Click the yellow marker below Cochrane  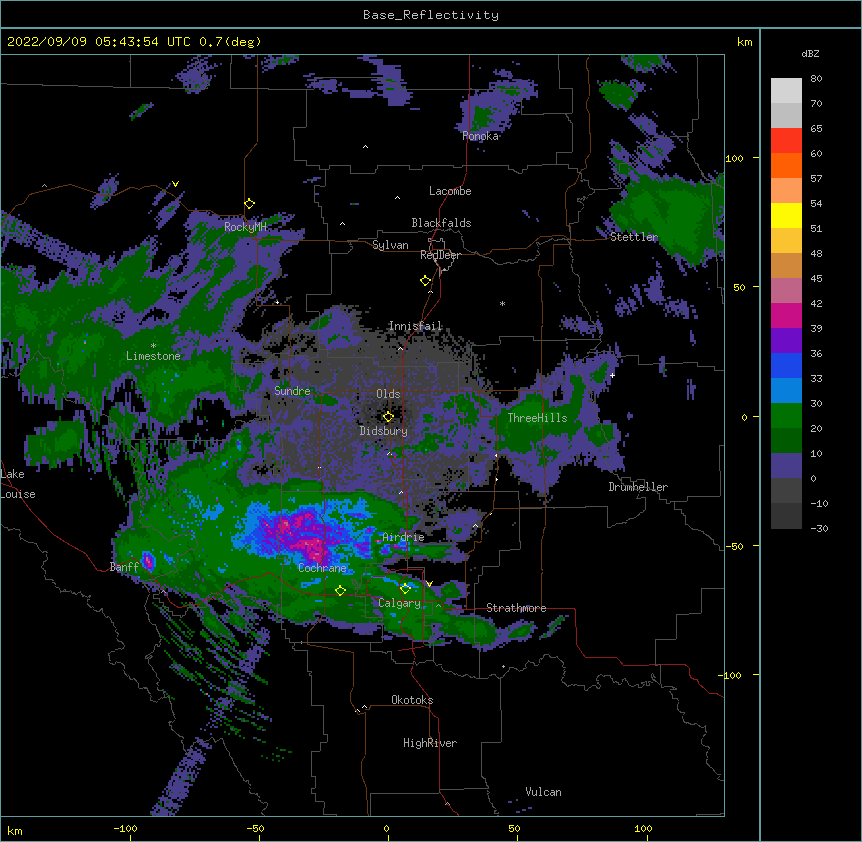(x=341, y=590)
